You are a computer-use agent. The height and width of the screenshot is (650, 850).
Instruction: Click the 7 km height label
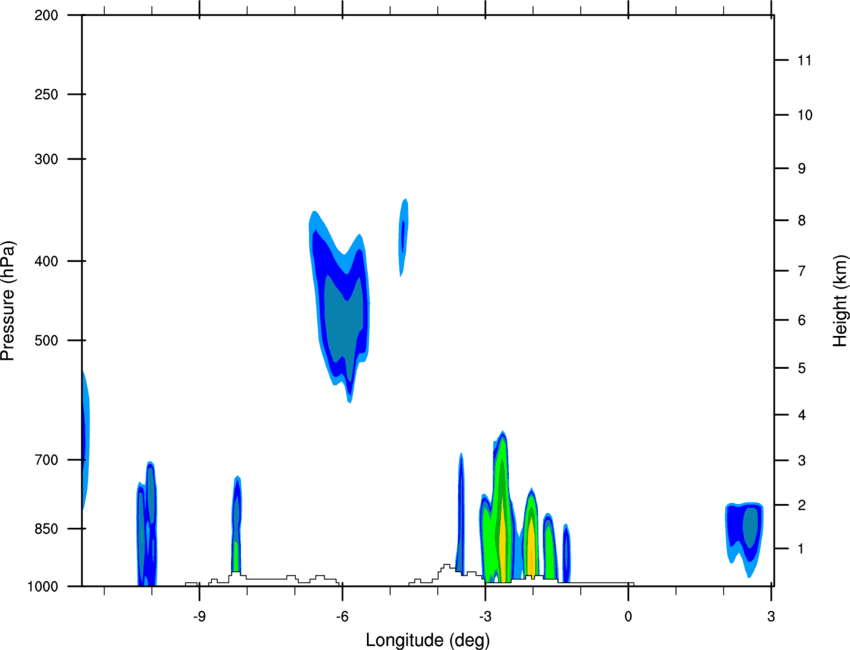(802, 271)
